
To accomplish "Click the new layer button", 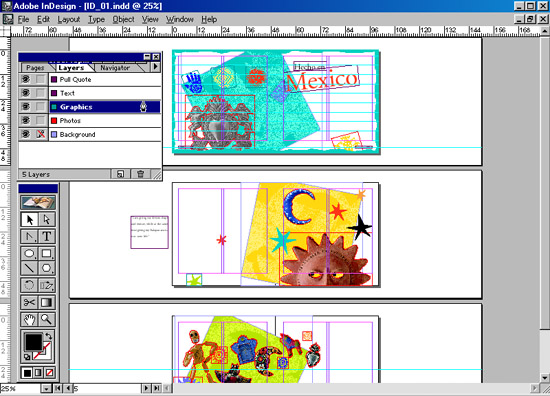I will click(120, 174).
